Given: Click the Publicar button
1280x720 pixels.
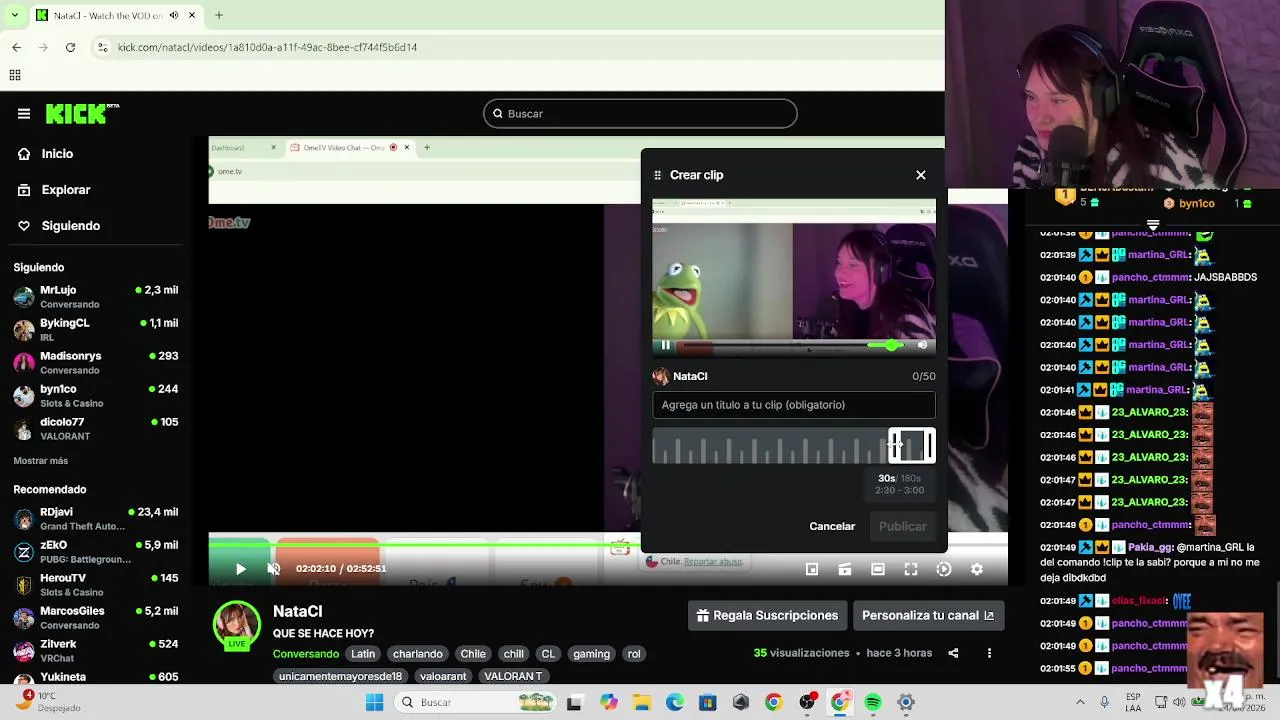Looking at the screenshot, I should point(902,526).
